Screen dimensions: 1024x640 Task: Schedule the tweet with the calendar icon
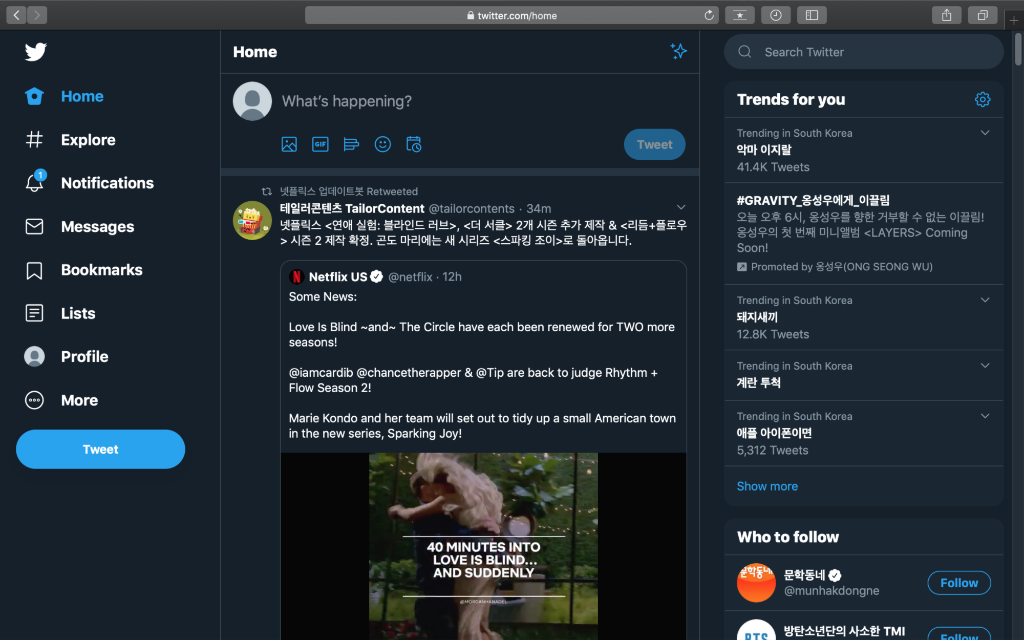click(414, 144)
